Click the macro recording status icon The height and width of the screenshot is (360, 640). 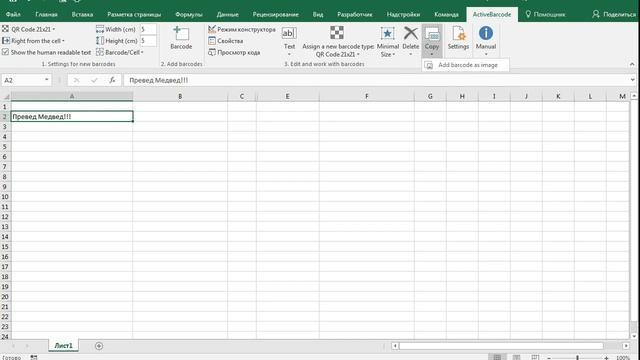[34, 358]
